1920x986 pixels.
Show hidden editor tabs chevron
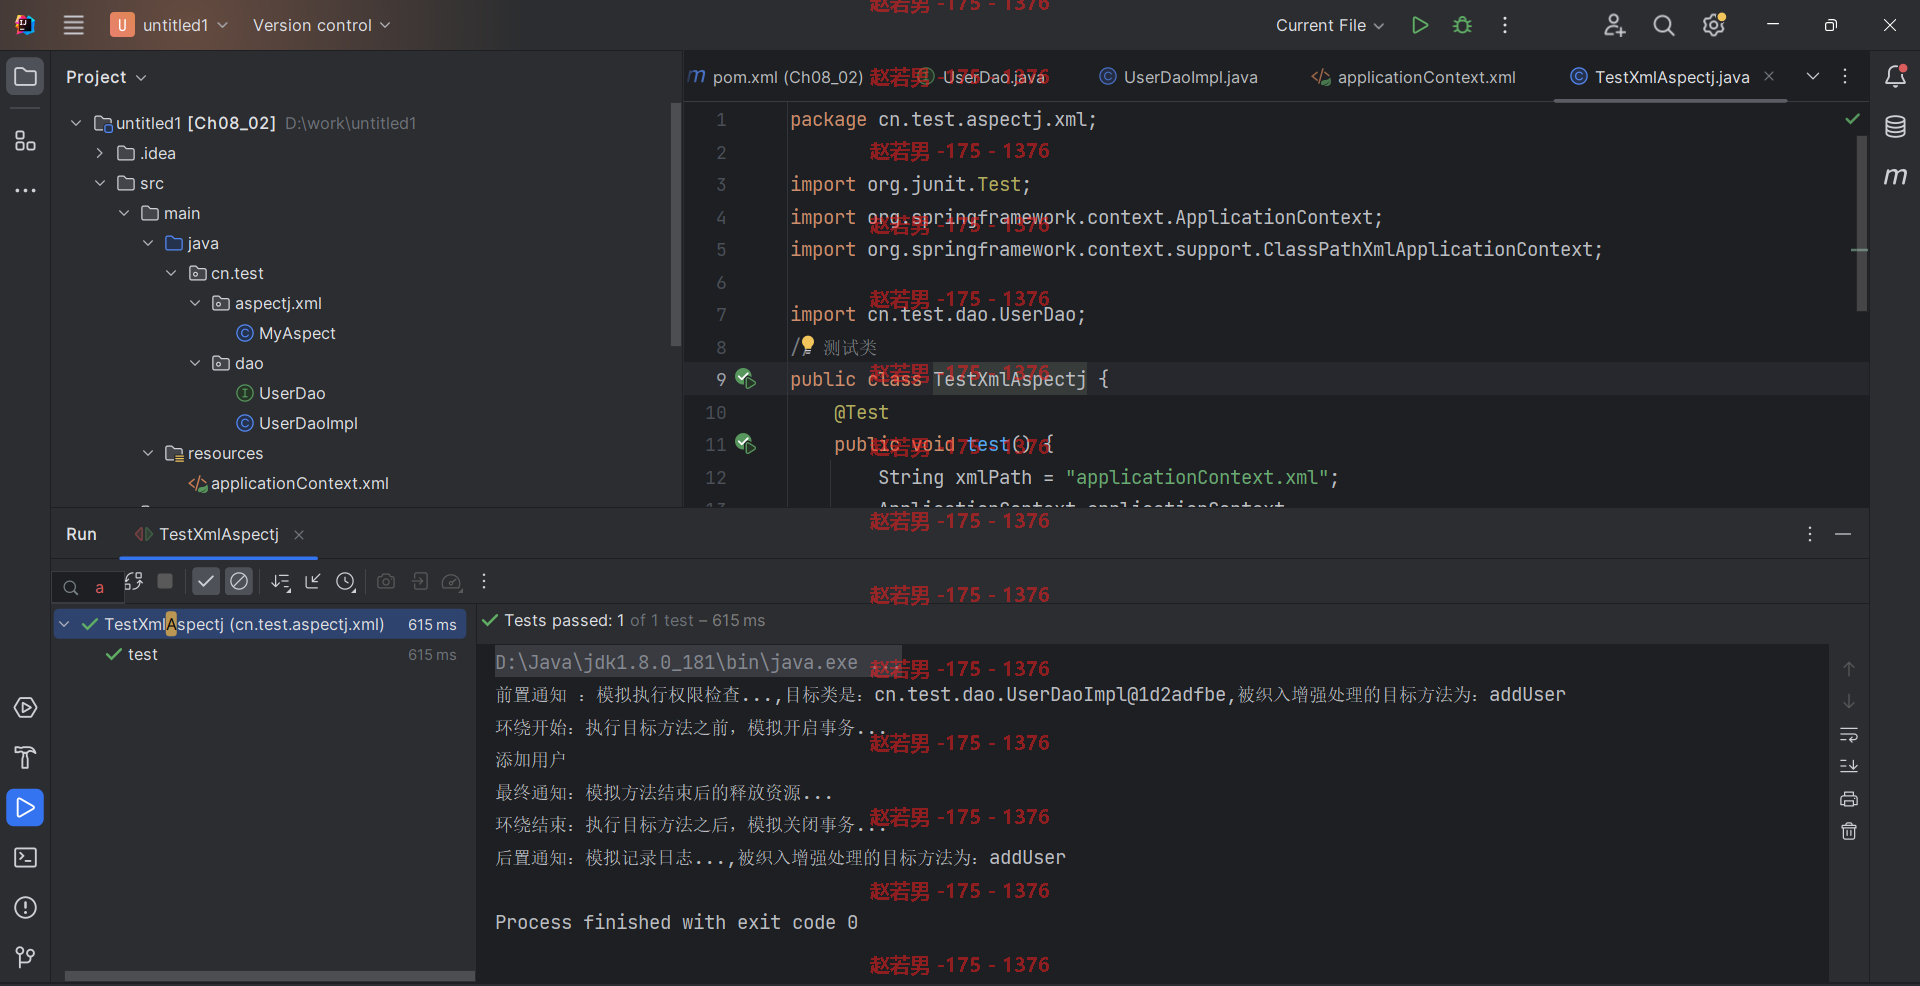[1812, 77]
